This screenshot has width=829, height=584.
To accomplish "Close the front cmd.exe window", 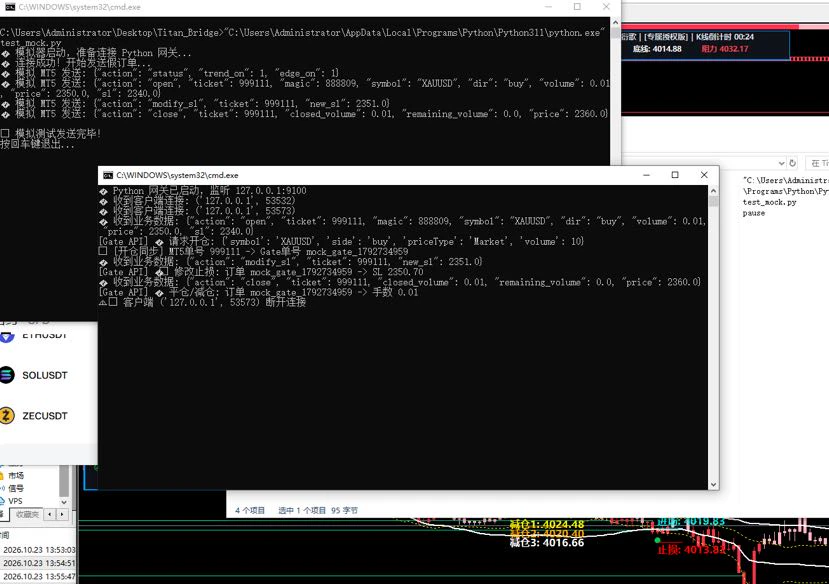I will click(x=704, y=175).
